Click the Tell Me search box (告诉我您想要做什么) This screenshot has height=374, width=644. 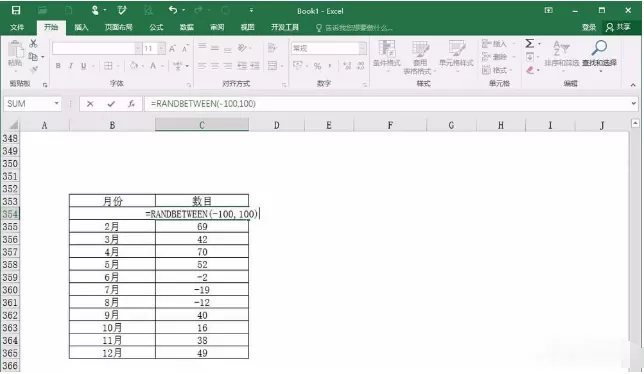(x=354, y=28)
